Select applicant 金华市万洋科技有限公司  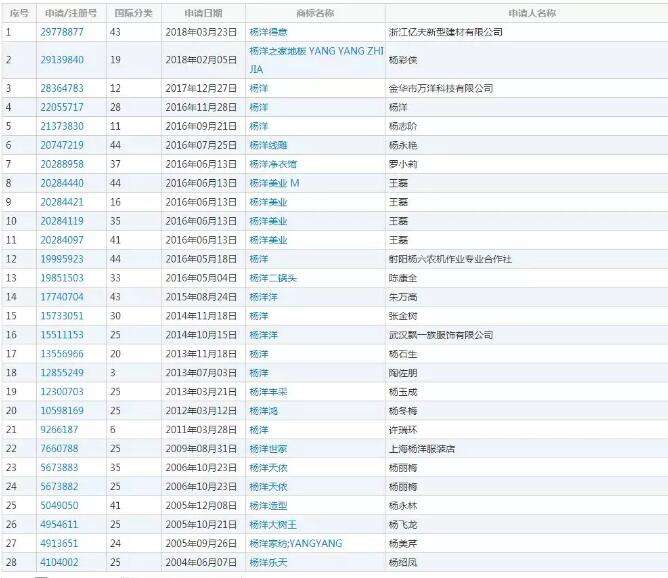coord(441,88)
